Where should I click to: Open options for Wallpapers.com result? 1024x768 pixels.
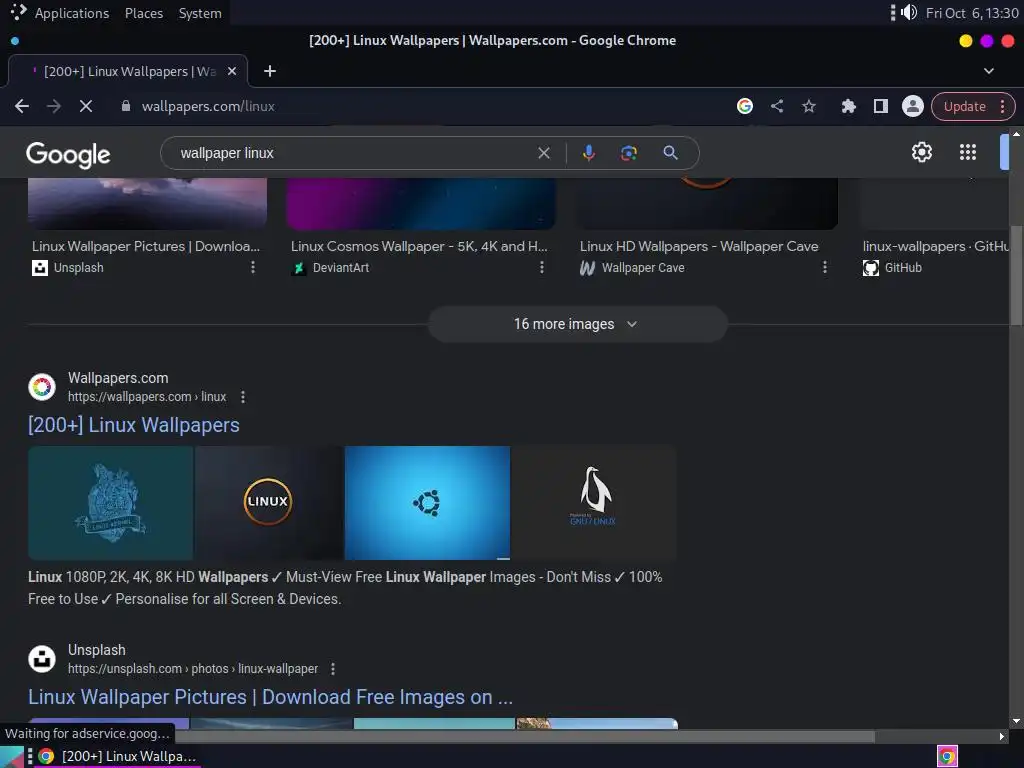tap(243, 397)
